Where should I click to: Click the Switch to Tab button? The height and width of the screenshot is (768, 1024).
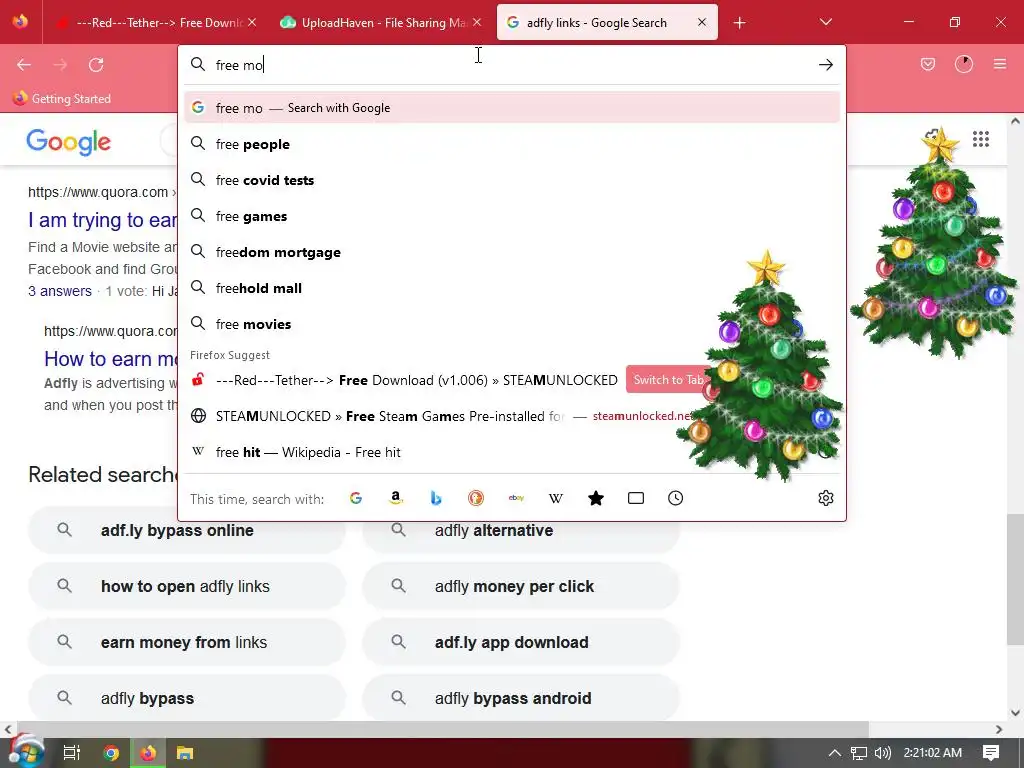[667, 380]
